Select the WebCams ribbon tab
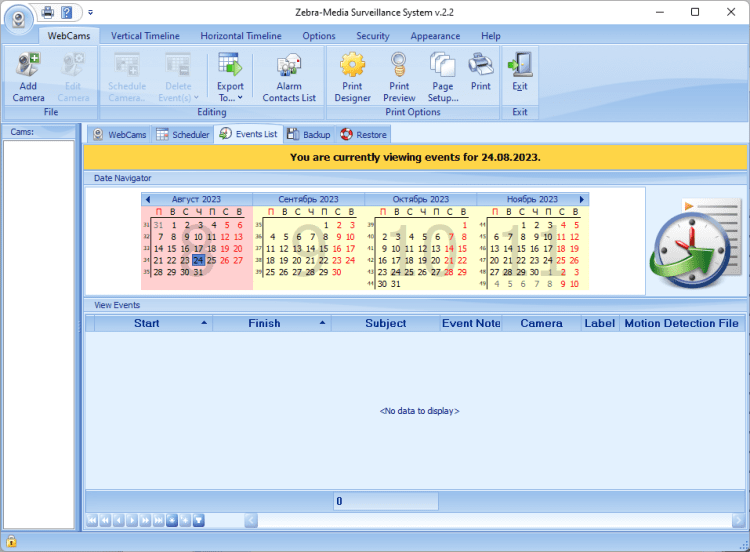Image resolution: width=750 pixels, height=552 pixels. (x=69, y=36)
